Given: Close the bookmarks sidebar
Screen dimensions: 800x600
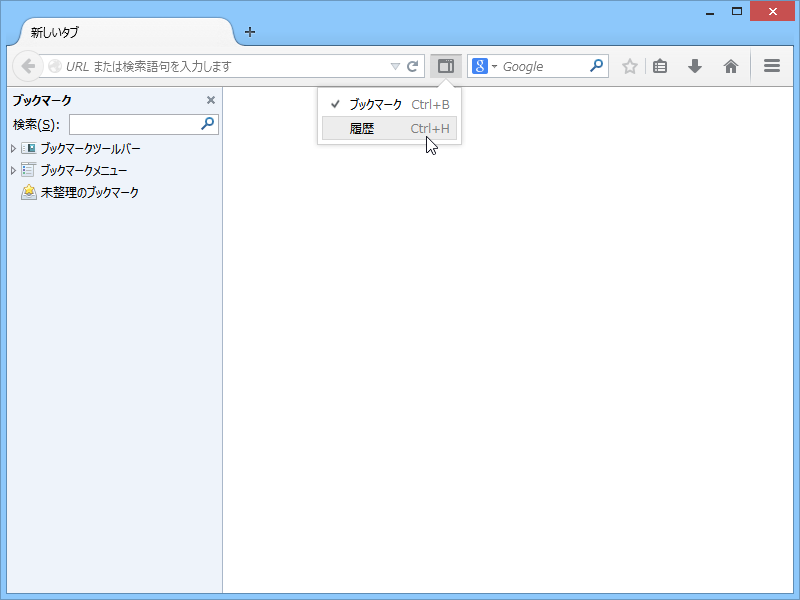Looking at the screenshot, I should [x=210, y=100].
